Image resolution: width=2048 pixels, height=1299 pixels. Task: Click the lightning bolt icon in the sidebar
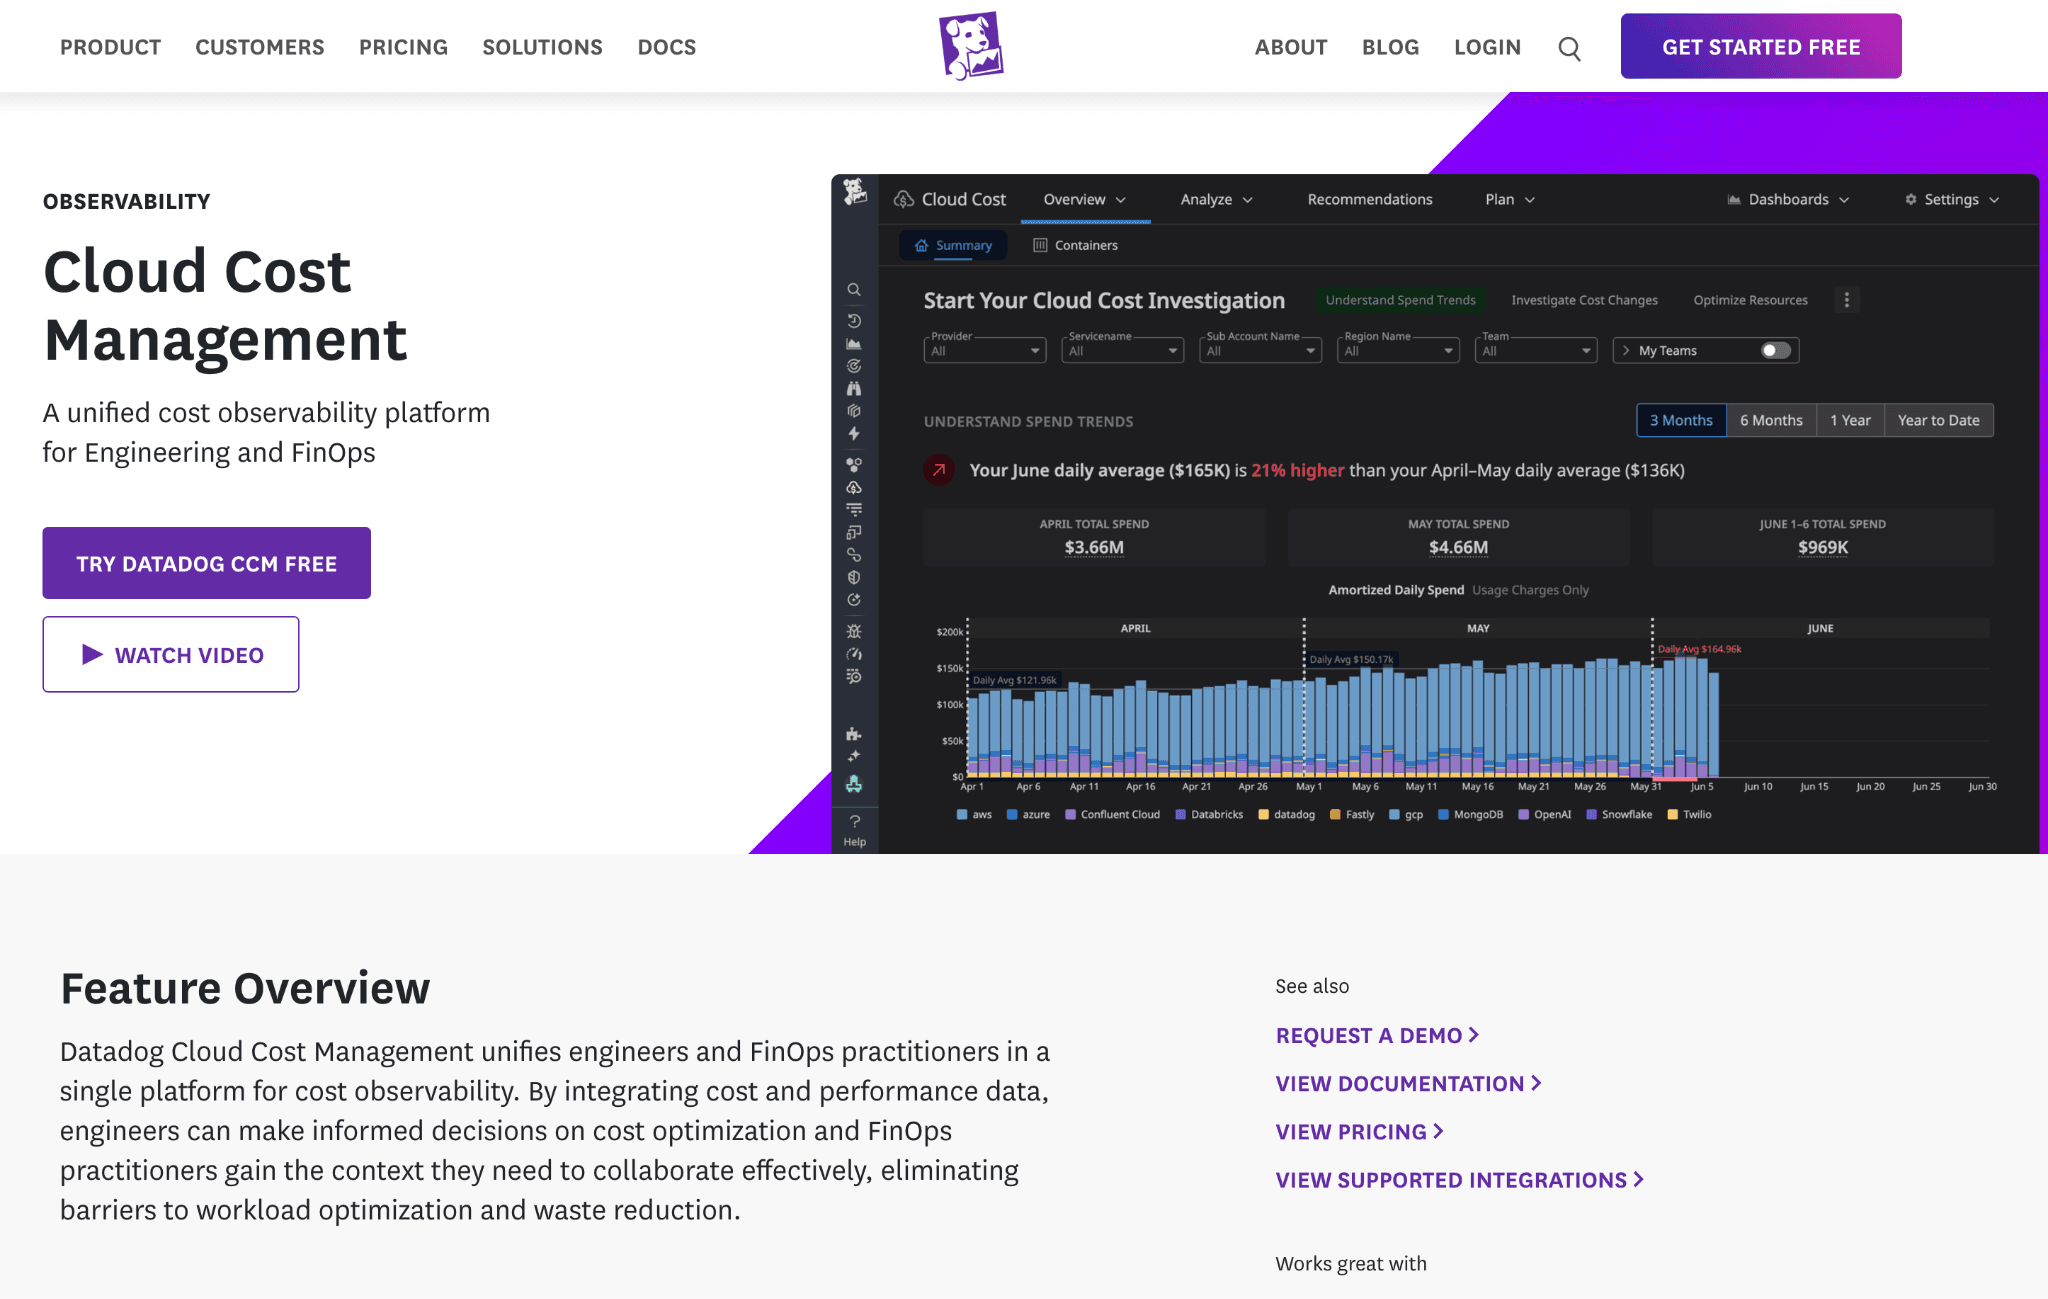(x=854, y=434)
